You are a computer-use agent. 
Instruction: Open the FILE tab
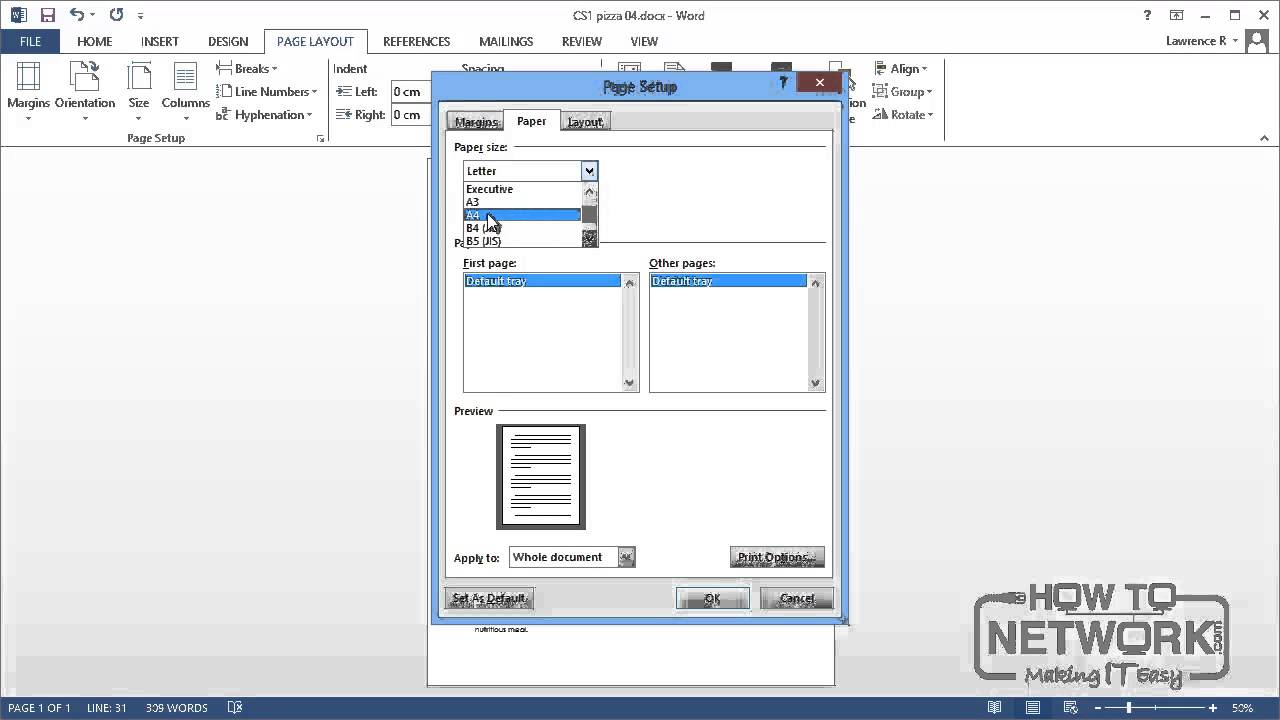[30, 42]
